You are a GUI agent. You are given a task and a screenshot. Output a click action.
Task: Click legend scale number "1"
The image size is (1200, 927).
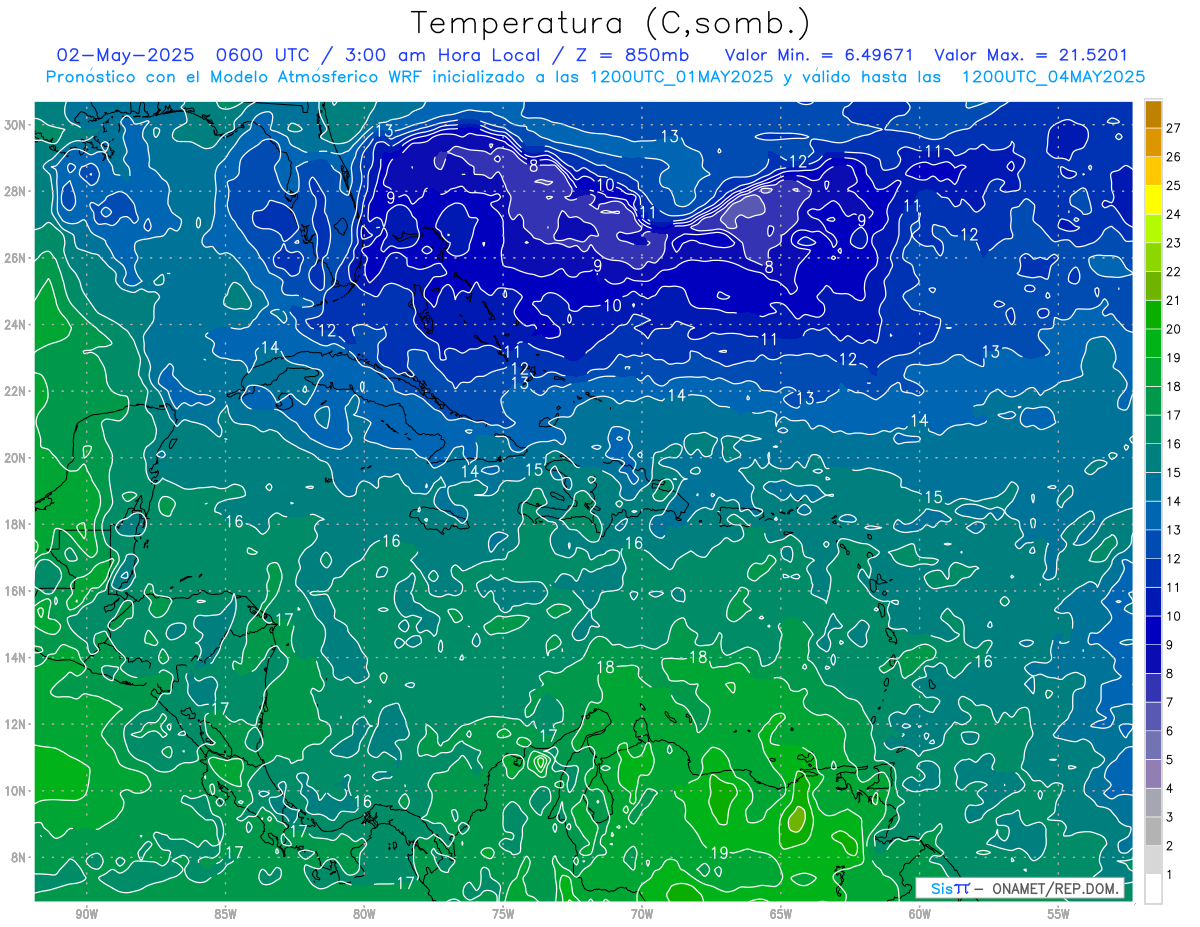[1170, 875]
